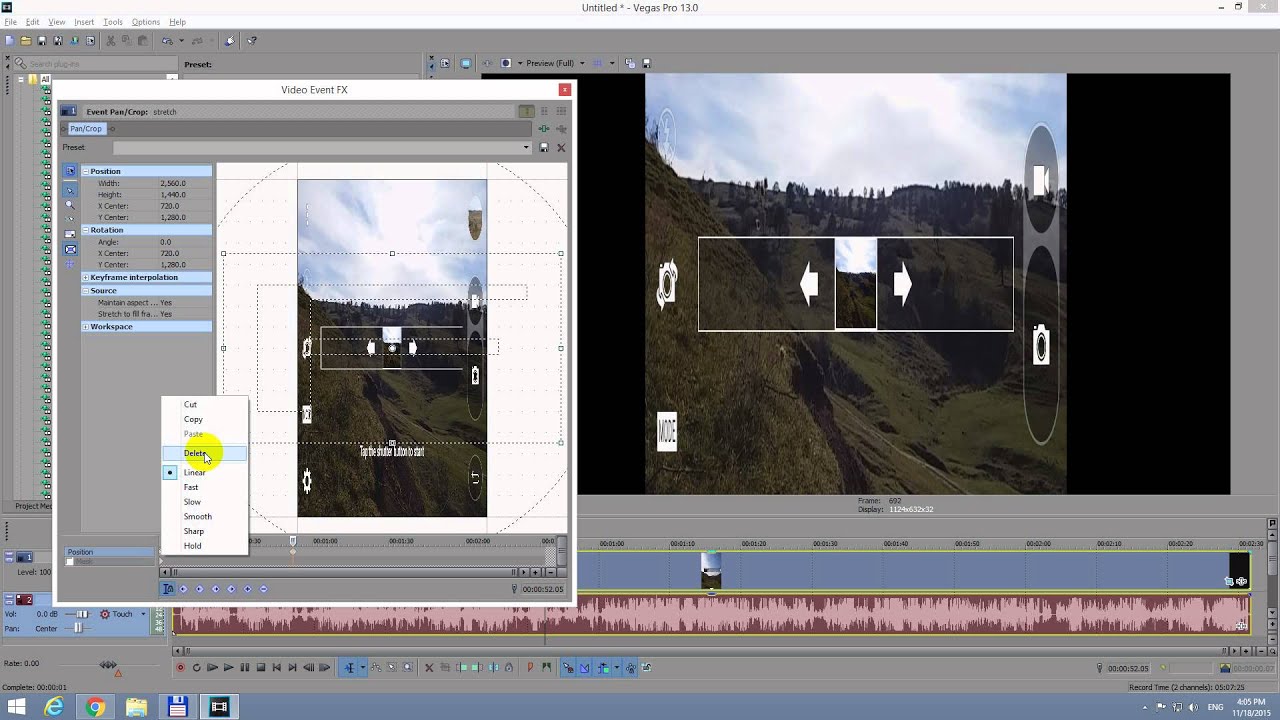Delete the Pan/Crop preset
The height and width of the screenshot is (720, 1280).
(x=561, y=148)
